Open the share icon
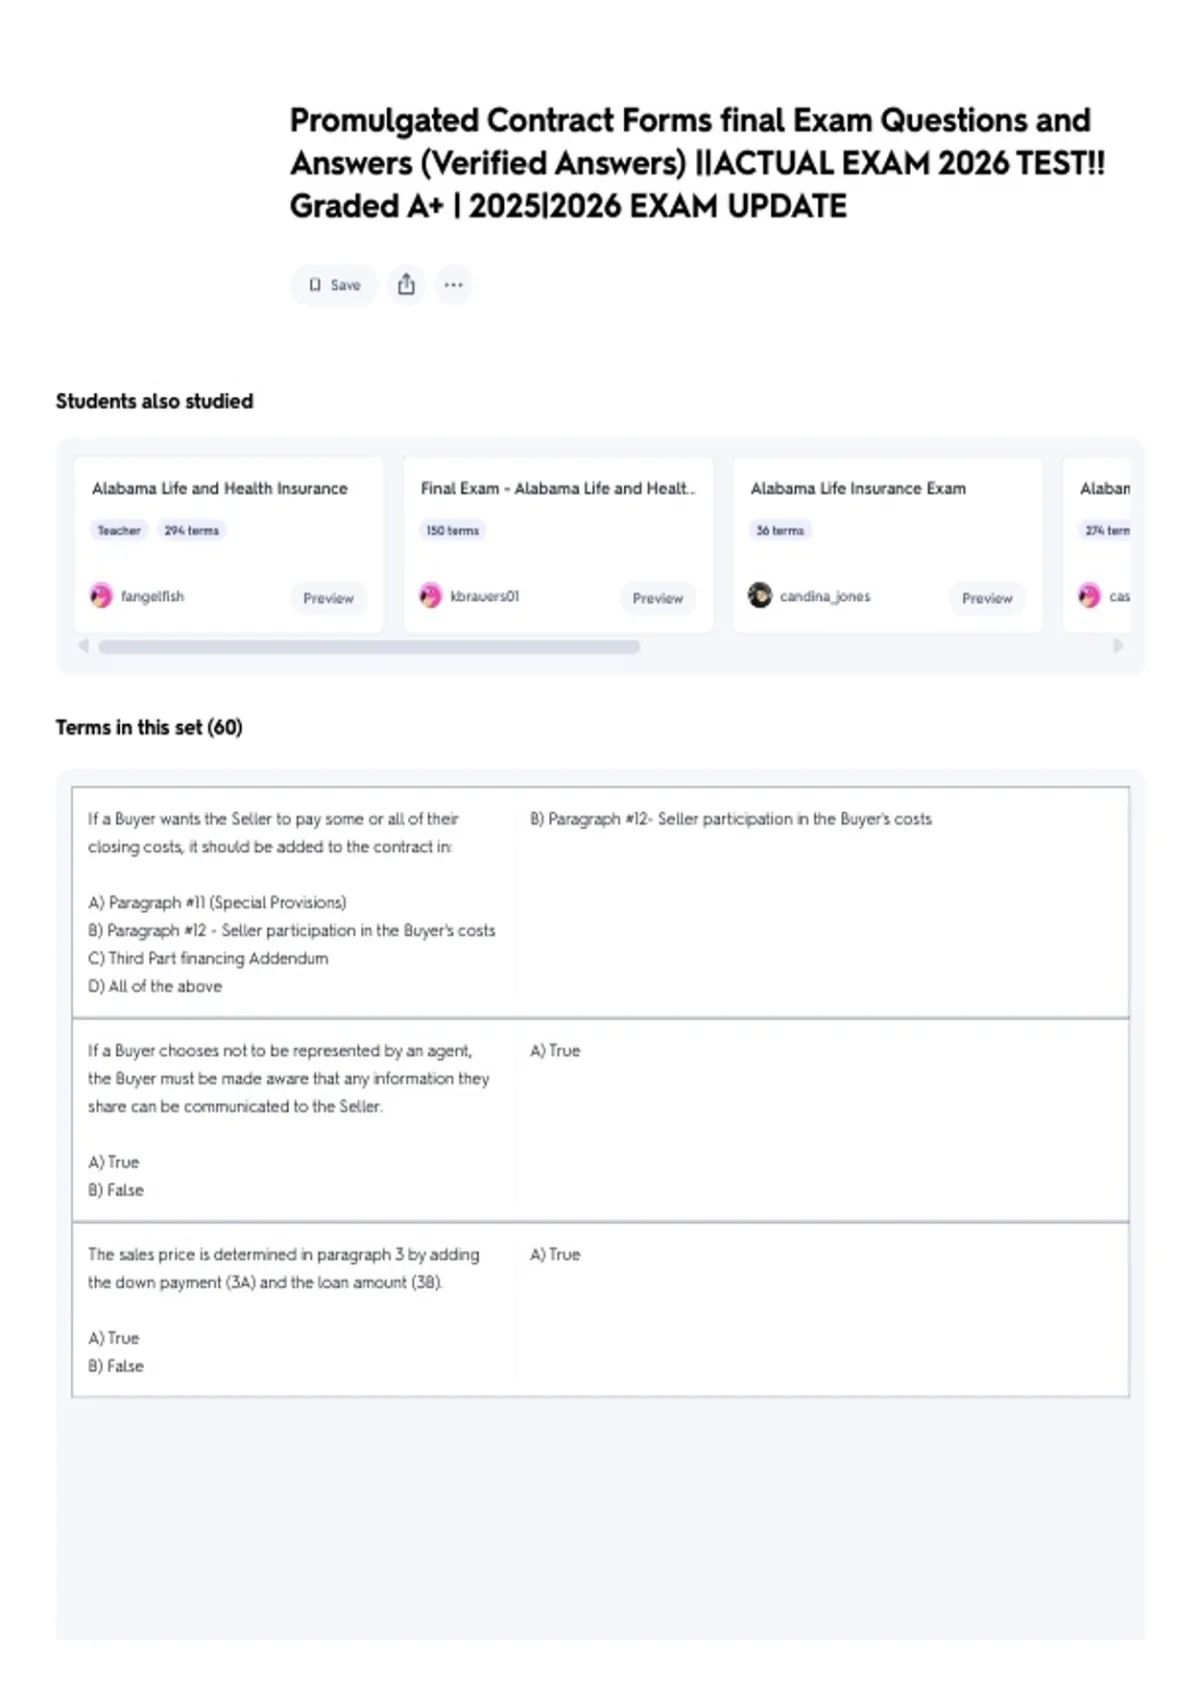 pyautogui.click(x=406, y=285)
